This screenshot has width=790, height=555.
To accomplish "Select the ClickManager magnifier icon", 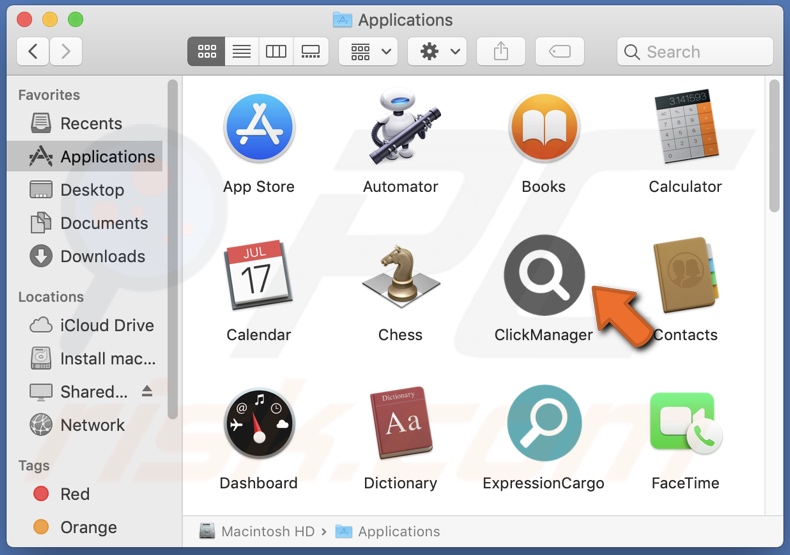I will (544, 275).
